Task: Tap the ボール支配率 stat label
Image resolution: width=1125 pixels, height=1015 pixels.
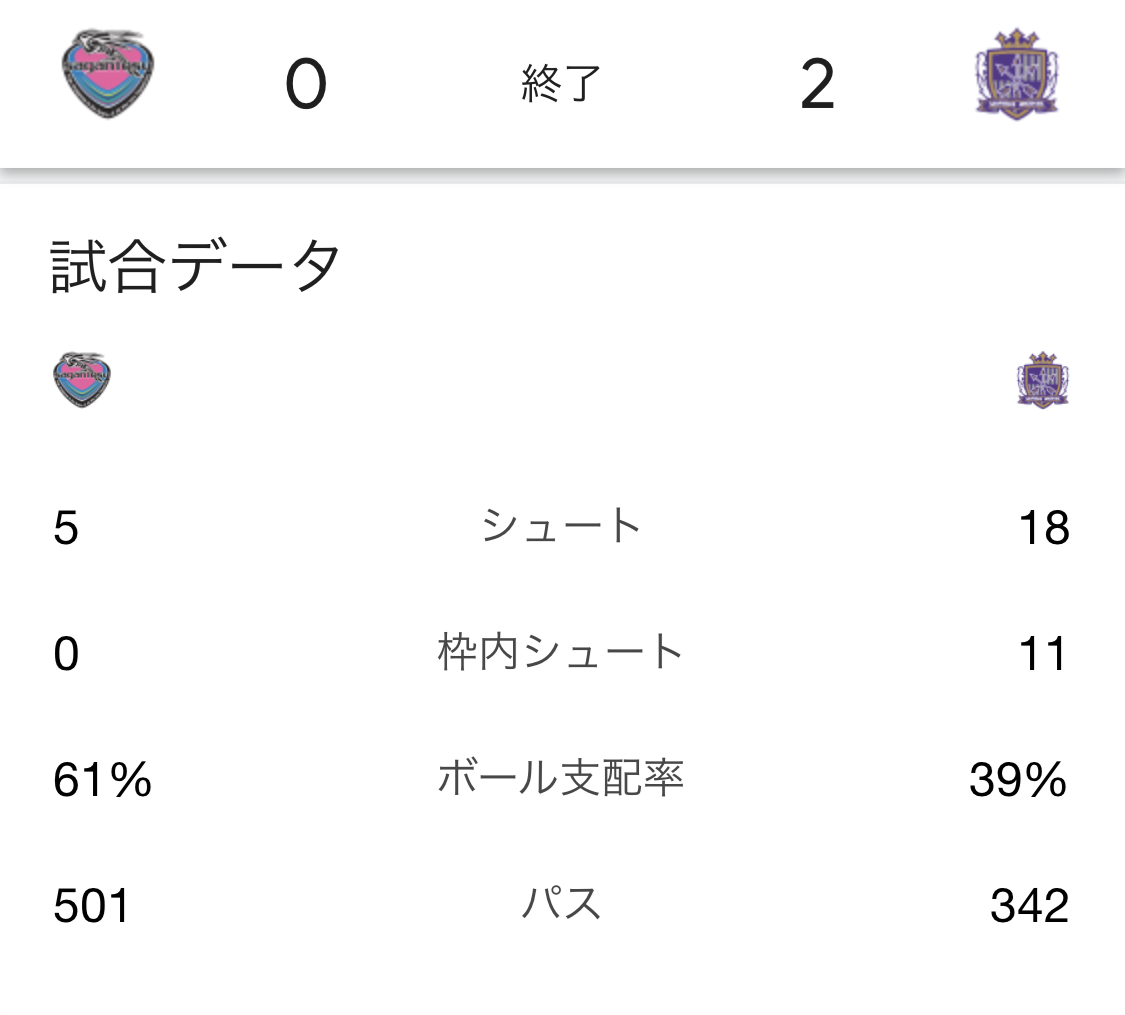Action: (561, 779)
